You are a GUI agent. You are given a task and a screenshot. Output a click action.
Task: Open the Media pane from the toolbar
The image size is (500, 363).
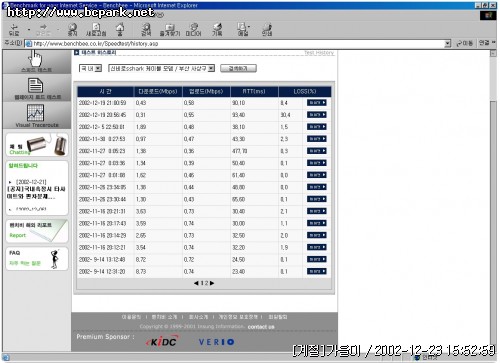click(x=193, y=30)
